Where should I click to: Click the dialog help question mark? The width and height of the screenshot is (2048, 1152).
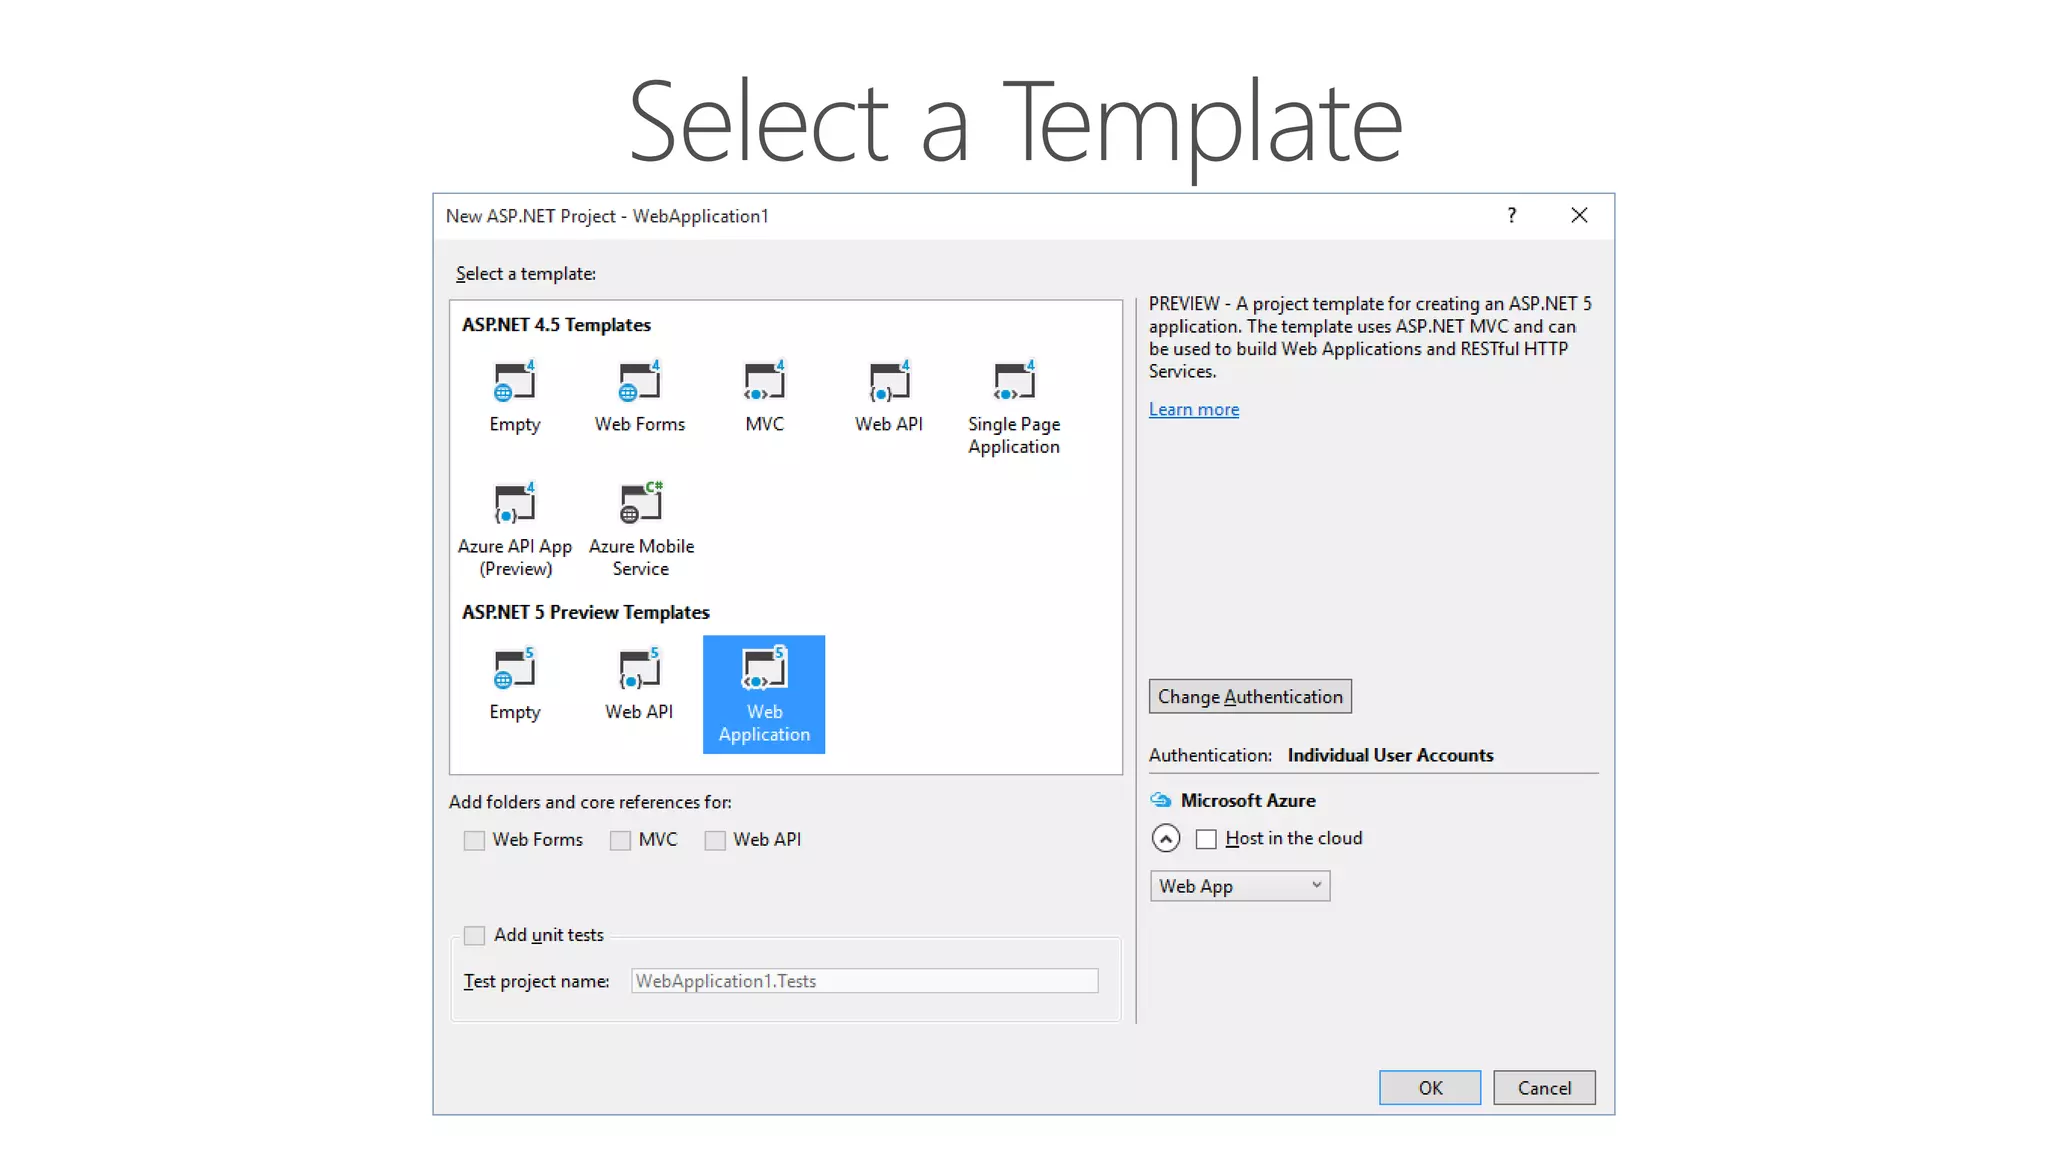[x=1511, y=215]
